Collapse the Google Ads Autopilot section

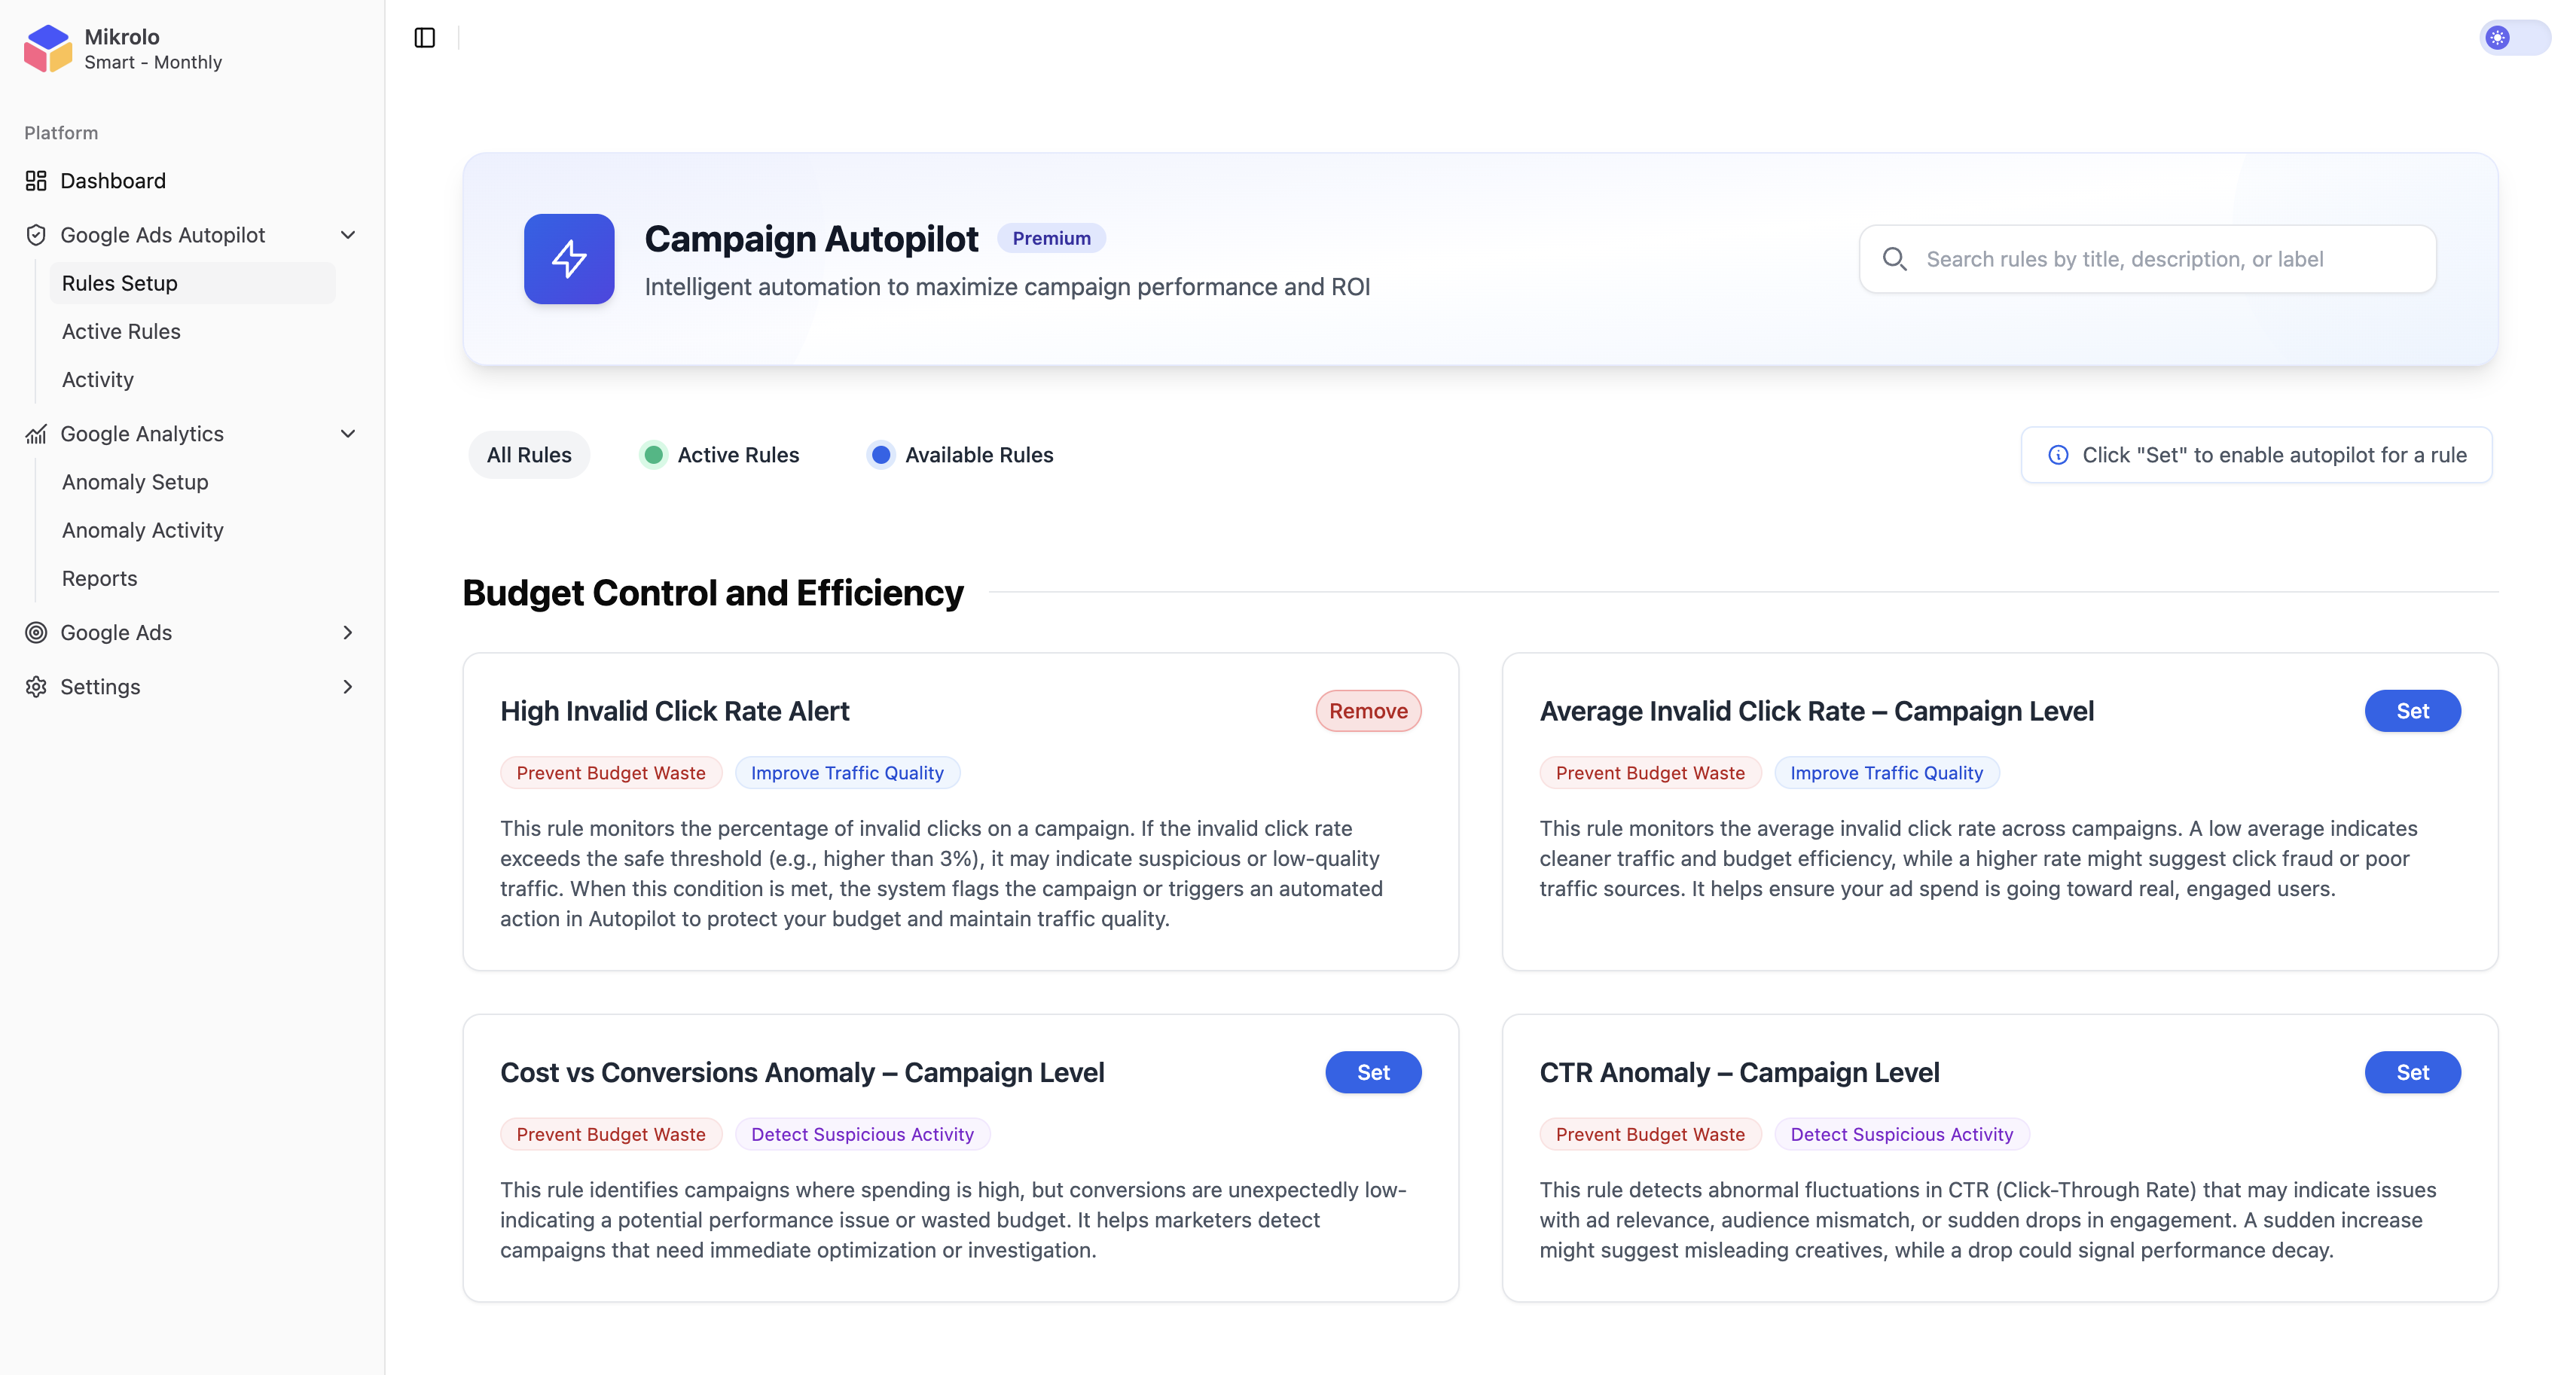348,235
